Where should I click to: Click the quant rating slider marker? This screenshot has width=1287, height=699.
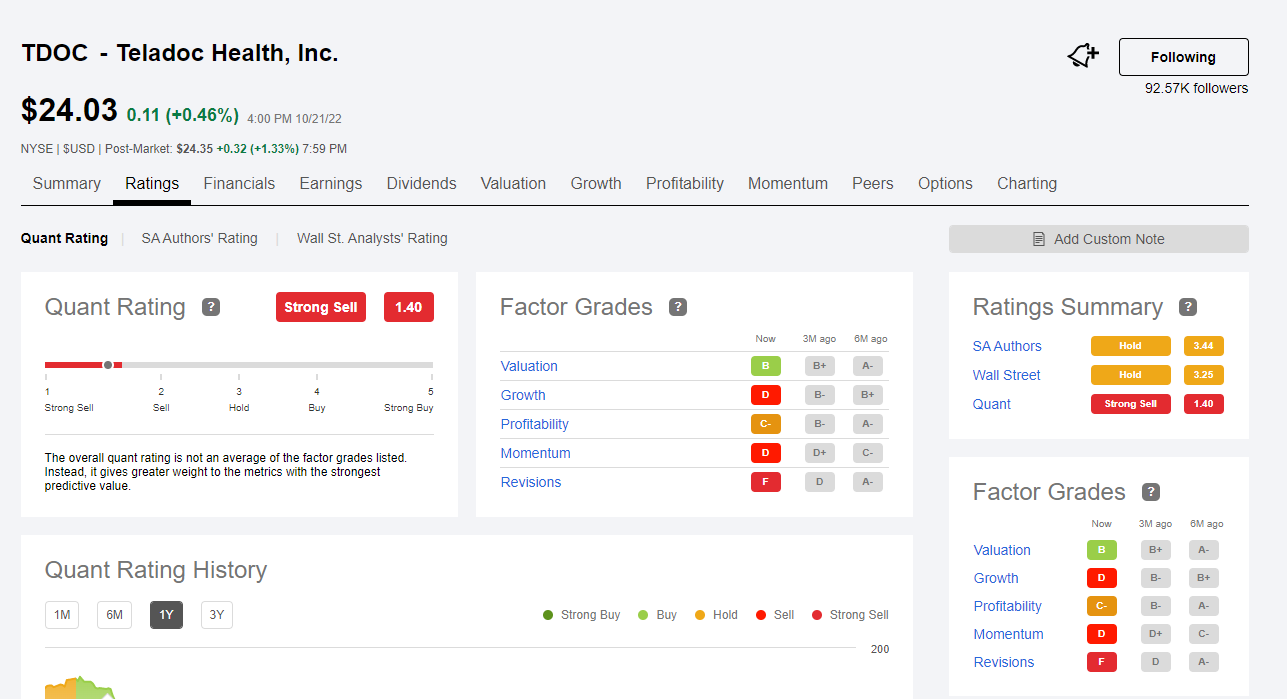[x=108, y=365]
